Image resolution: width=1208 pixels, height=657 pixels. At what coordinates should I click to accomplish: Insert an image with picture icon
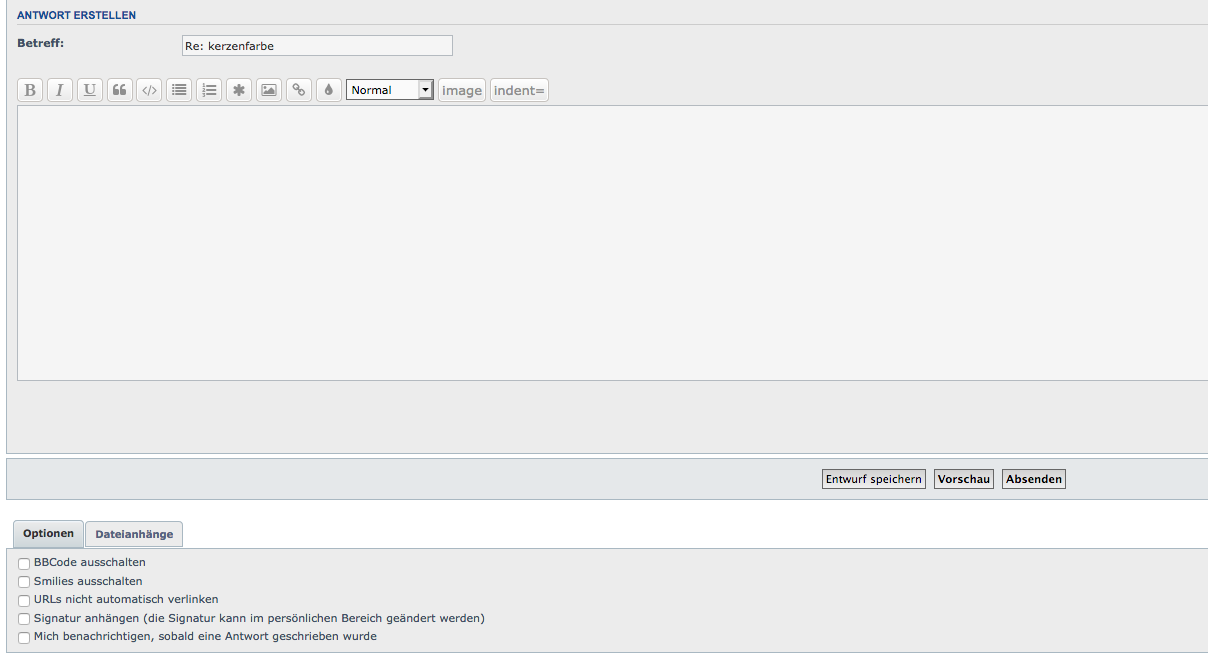[x=268, y=90]
